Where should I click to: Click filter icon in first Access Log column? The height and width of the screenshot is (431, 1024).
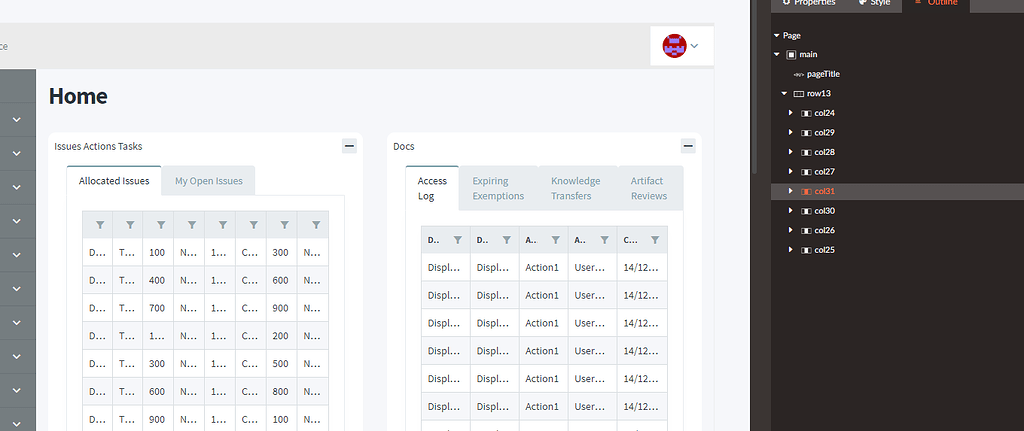pos(457,240)
